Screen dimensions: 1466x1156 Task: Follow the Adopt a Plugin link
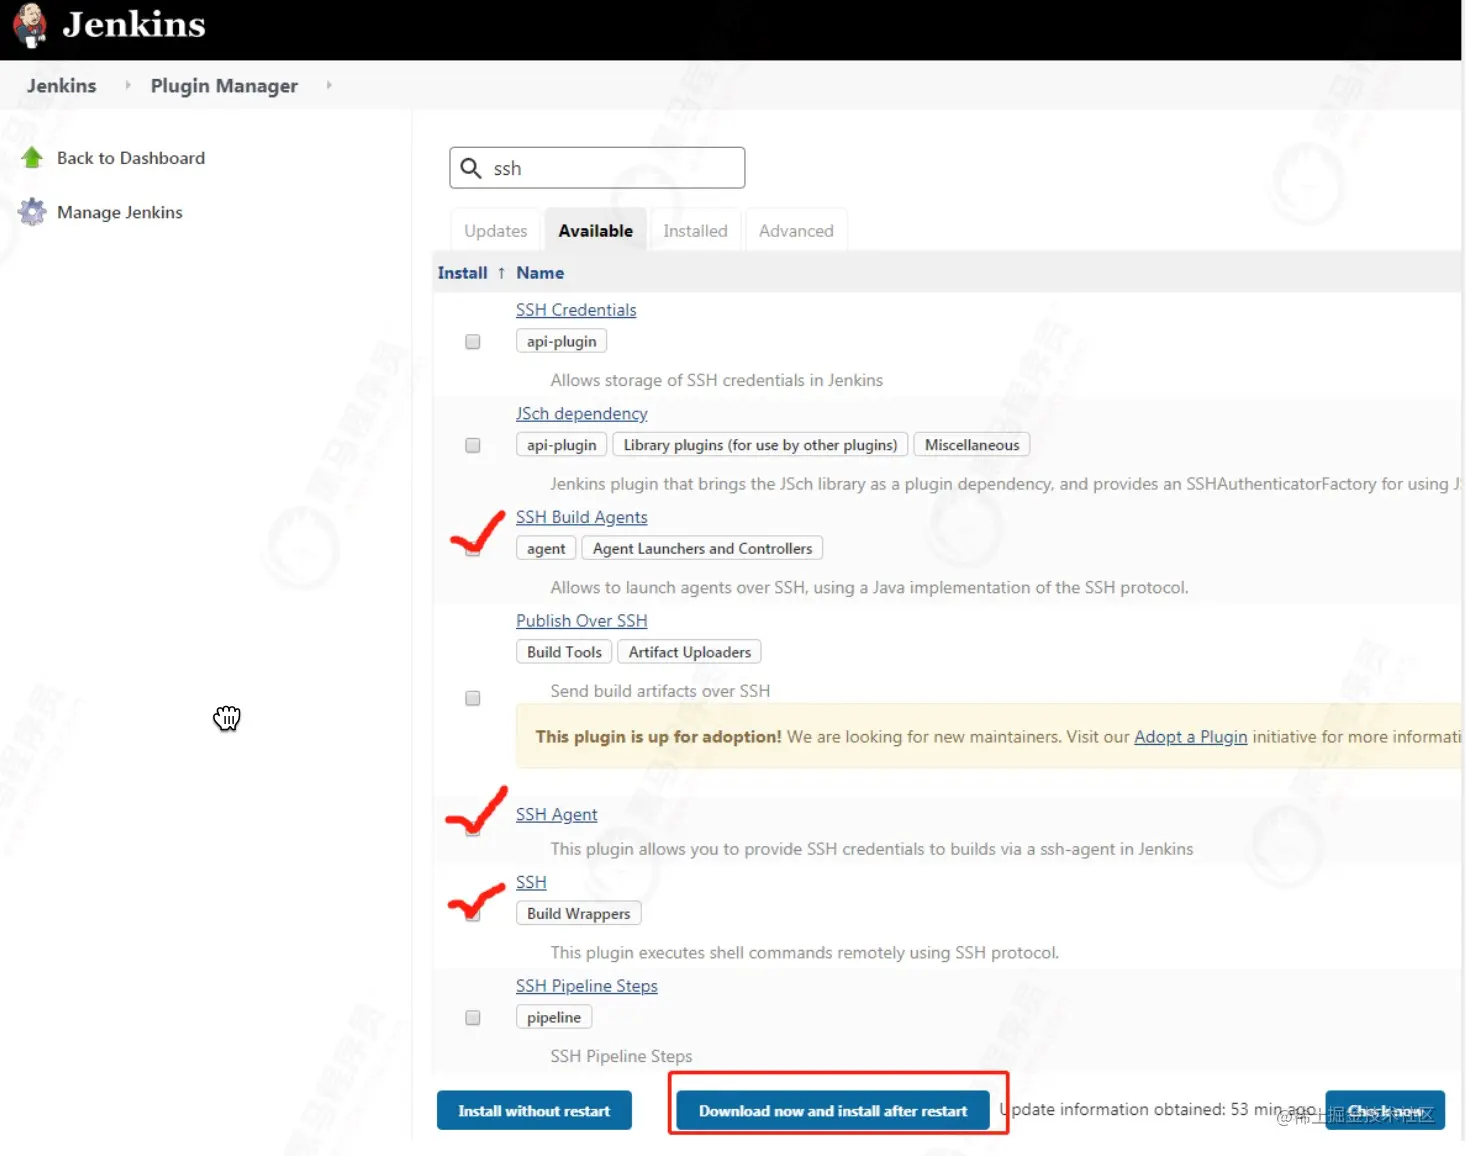click(x=1190, y=737)
